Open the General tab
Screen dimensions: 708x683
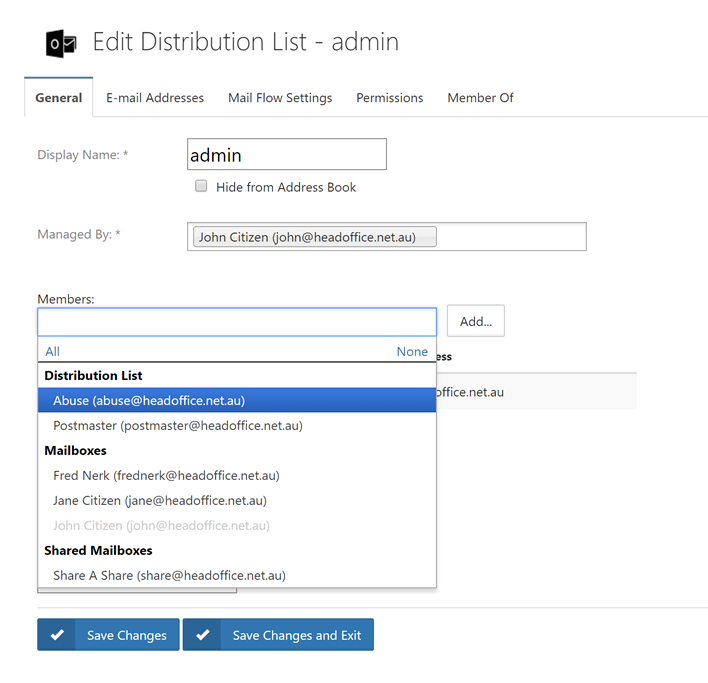pos(59,98)
